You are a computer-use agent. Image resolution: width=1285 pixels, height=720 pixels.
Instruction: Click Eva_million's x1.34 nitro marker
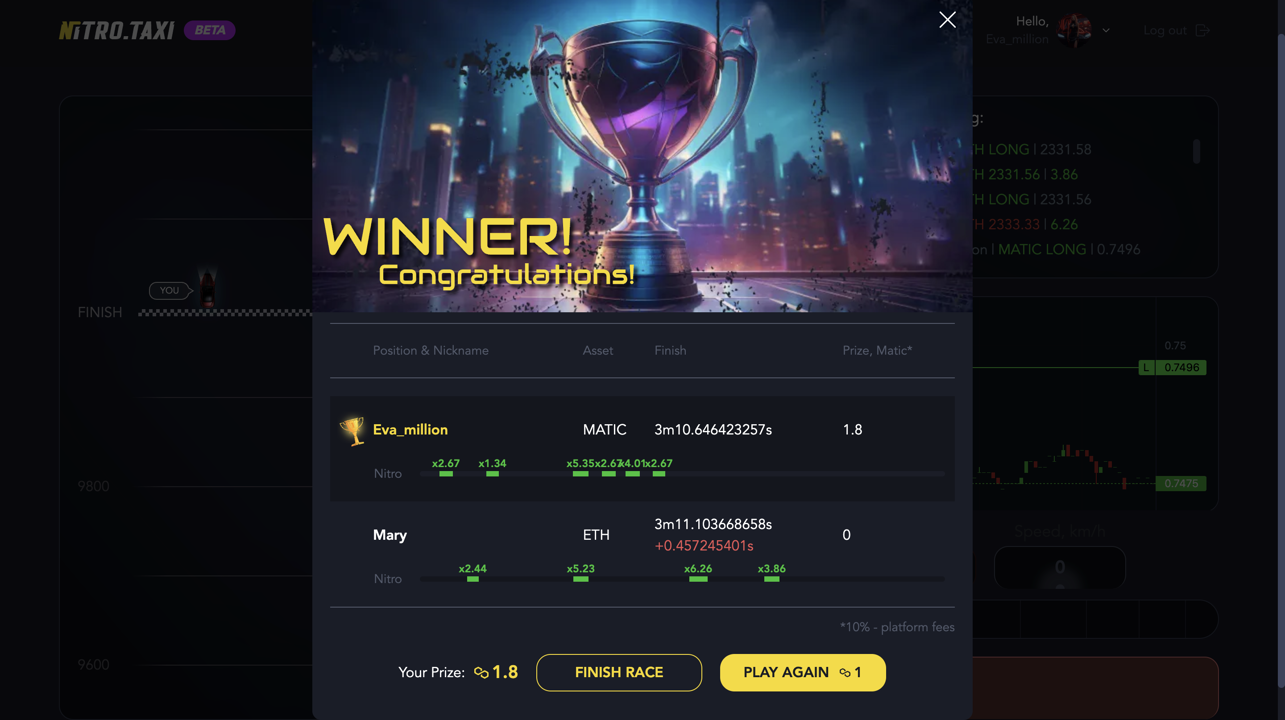point(492,467)
